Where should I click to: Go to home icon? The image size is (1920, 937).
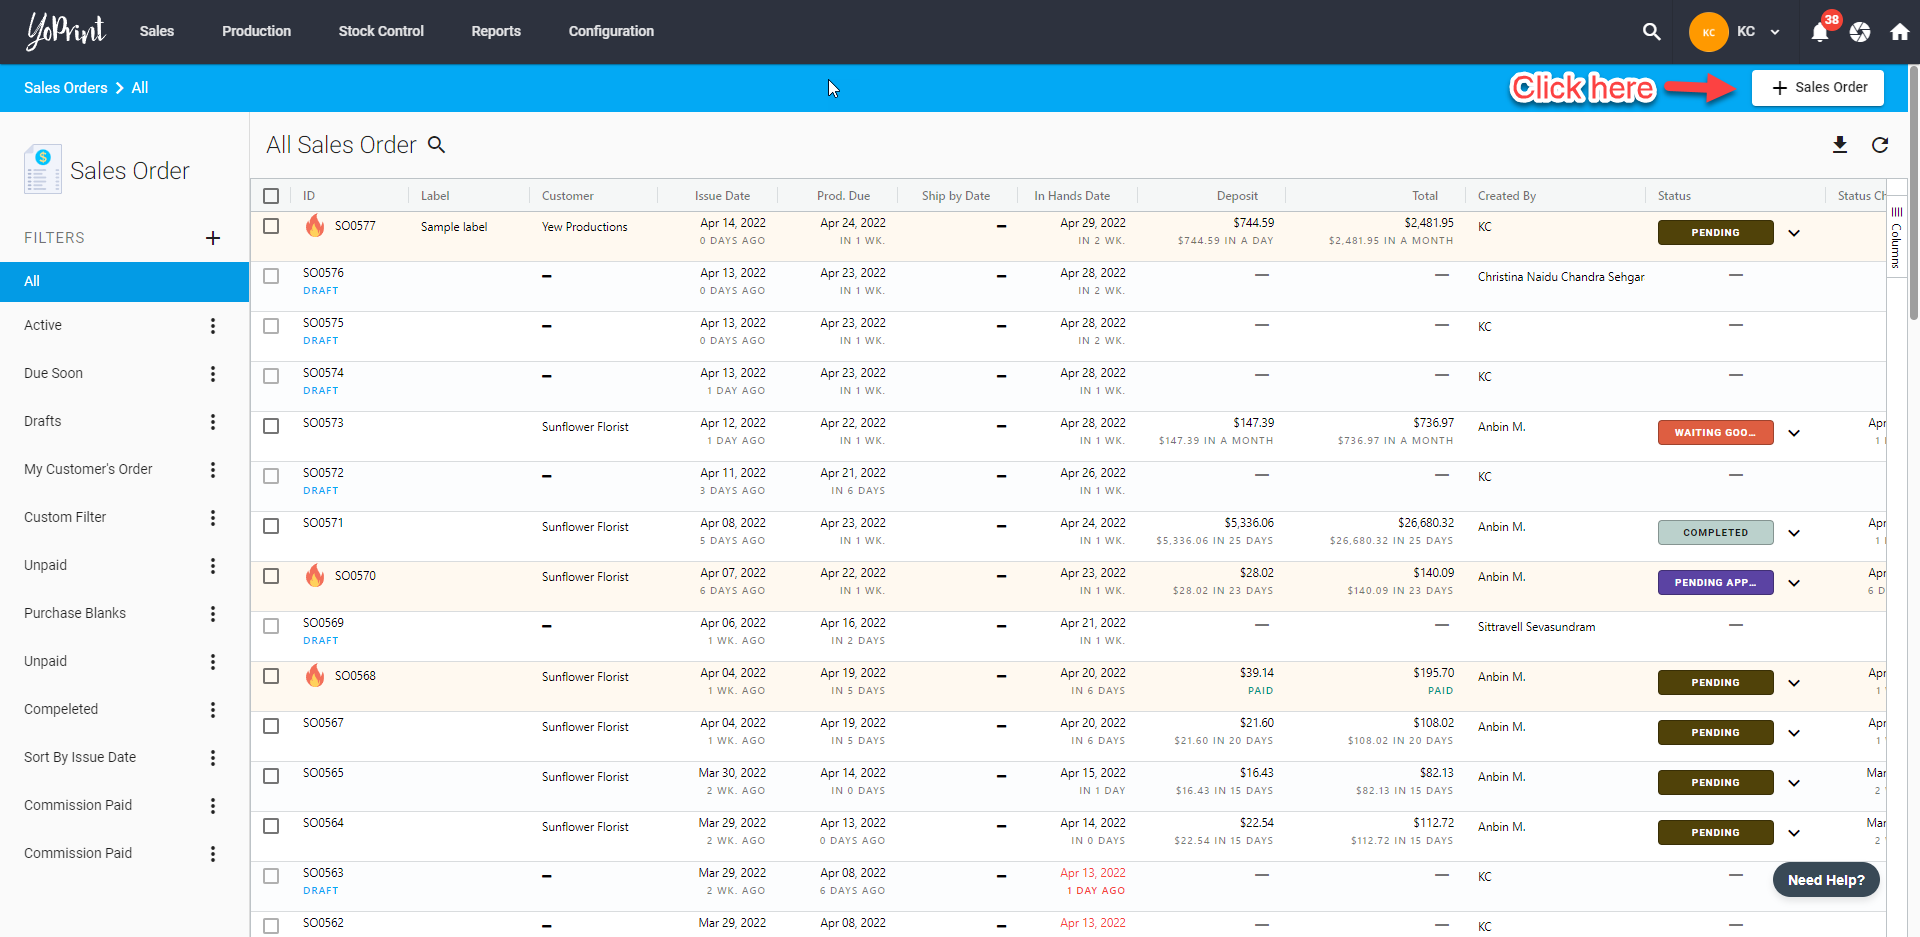[1900, 32]
